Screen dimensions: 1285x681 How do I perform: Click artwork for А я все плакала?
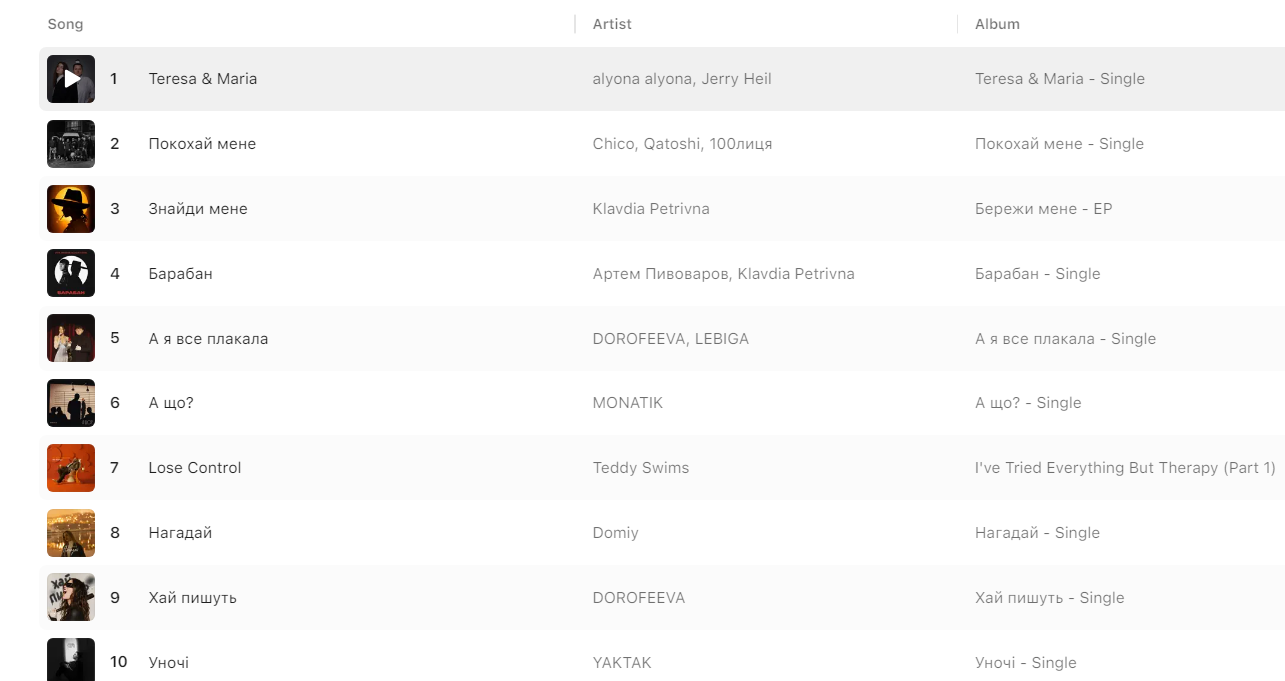pyautogui.click(x=71, y=338)
